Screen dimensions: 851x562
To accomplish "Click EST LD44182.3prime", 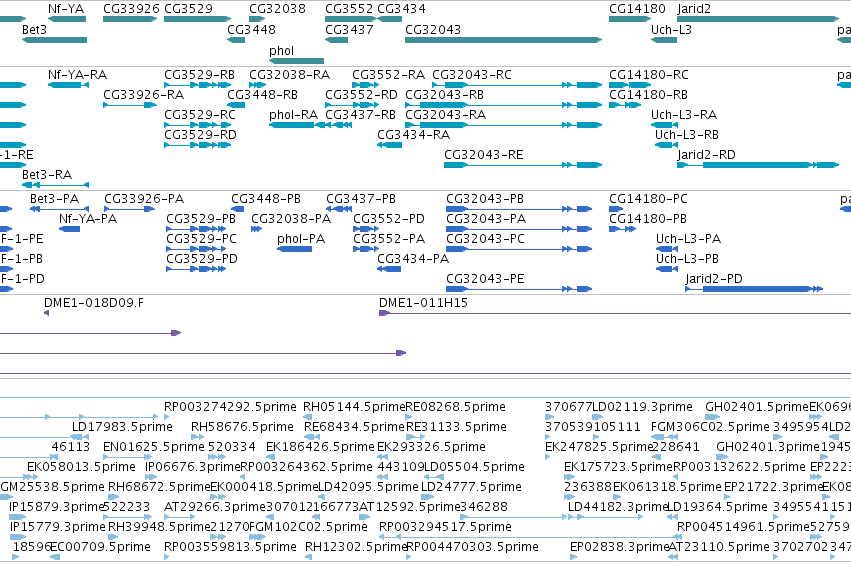I will click(618, 507).
